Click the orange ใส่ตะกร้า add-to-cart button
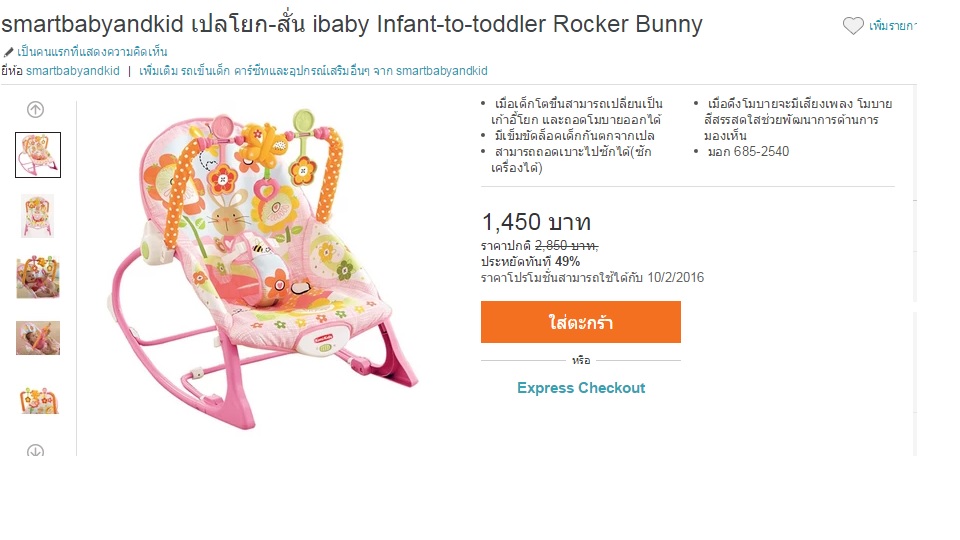 tap(580, 322)
